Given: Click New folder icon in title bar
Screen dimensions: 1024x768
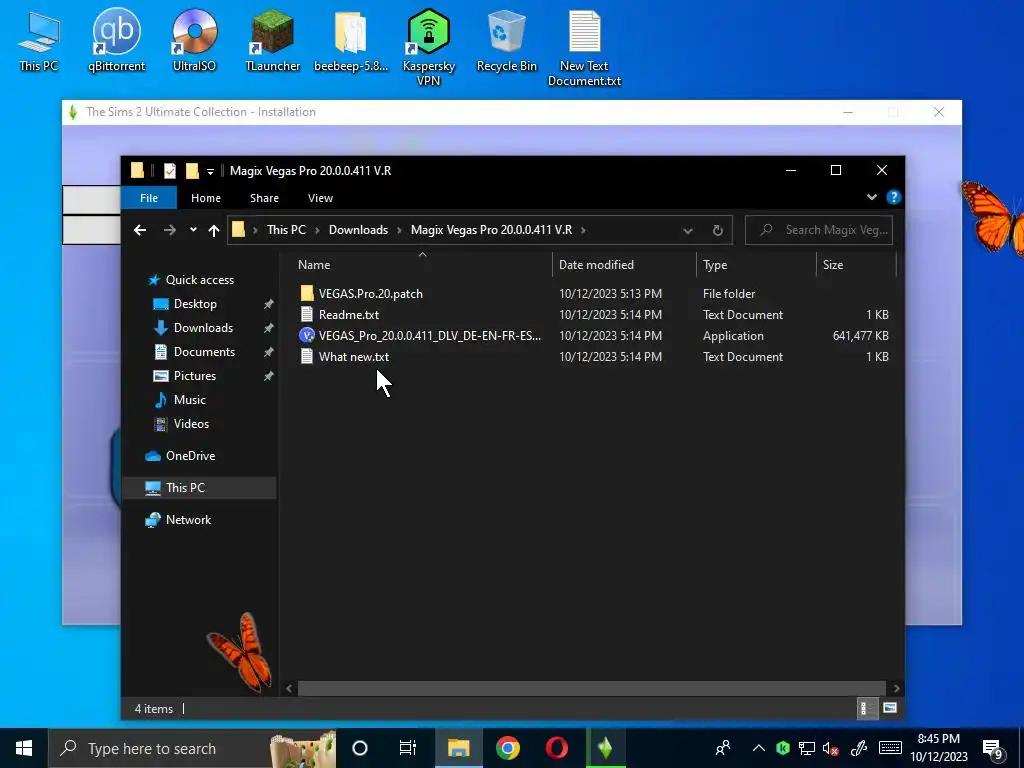Looking at the screenshot, I should (x=192, y=170).
